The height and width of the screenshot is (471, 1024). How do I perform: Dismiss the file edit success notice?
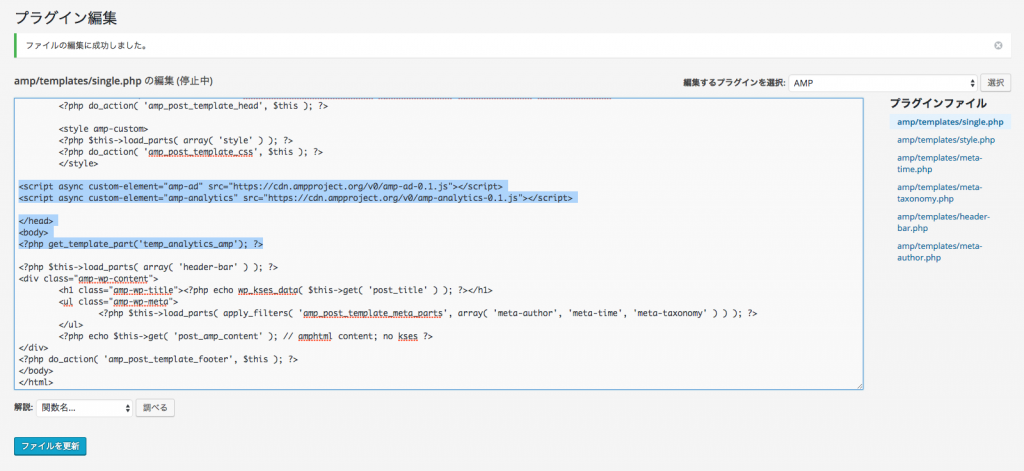(x=998, y=46)
